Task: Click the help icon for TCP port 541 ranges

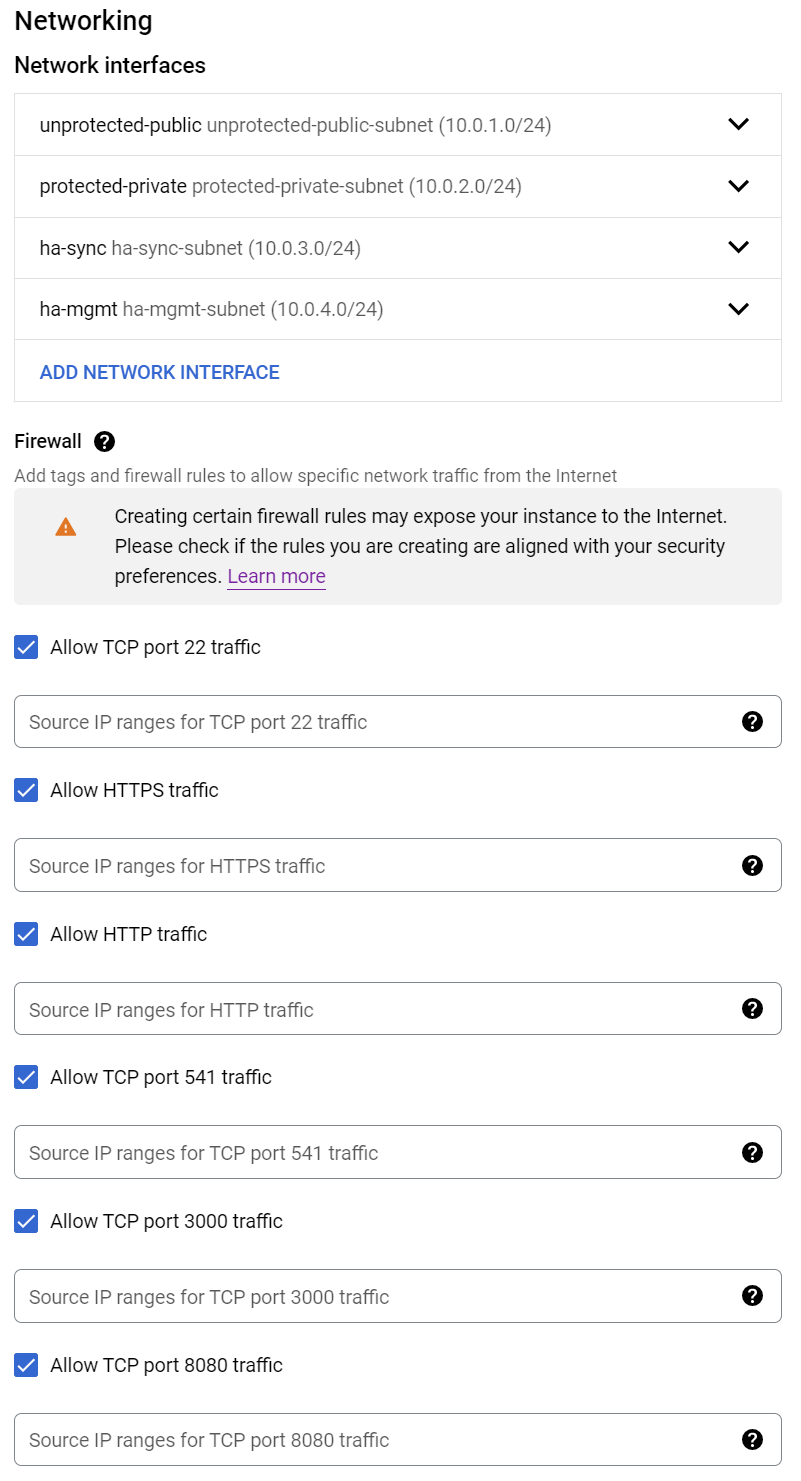Action: (x=753, y=1152)
